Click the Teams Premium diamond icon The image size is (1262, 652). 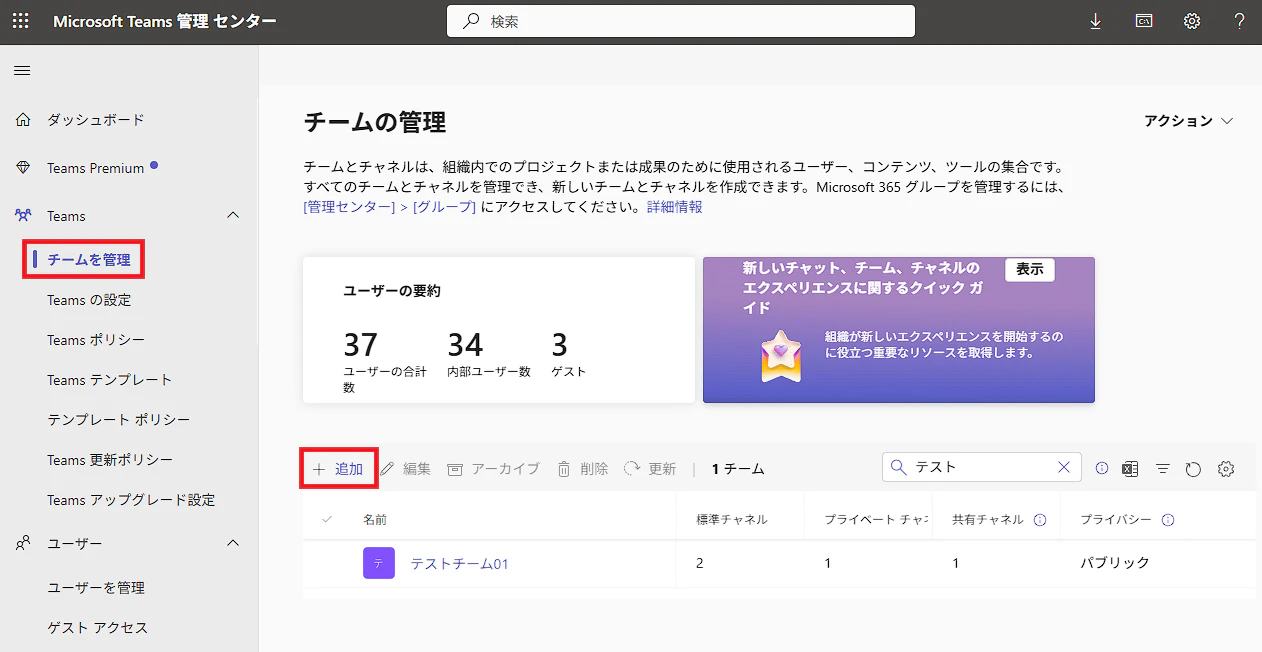pyautogui.click(x=23, y=168)
